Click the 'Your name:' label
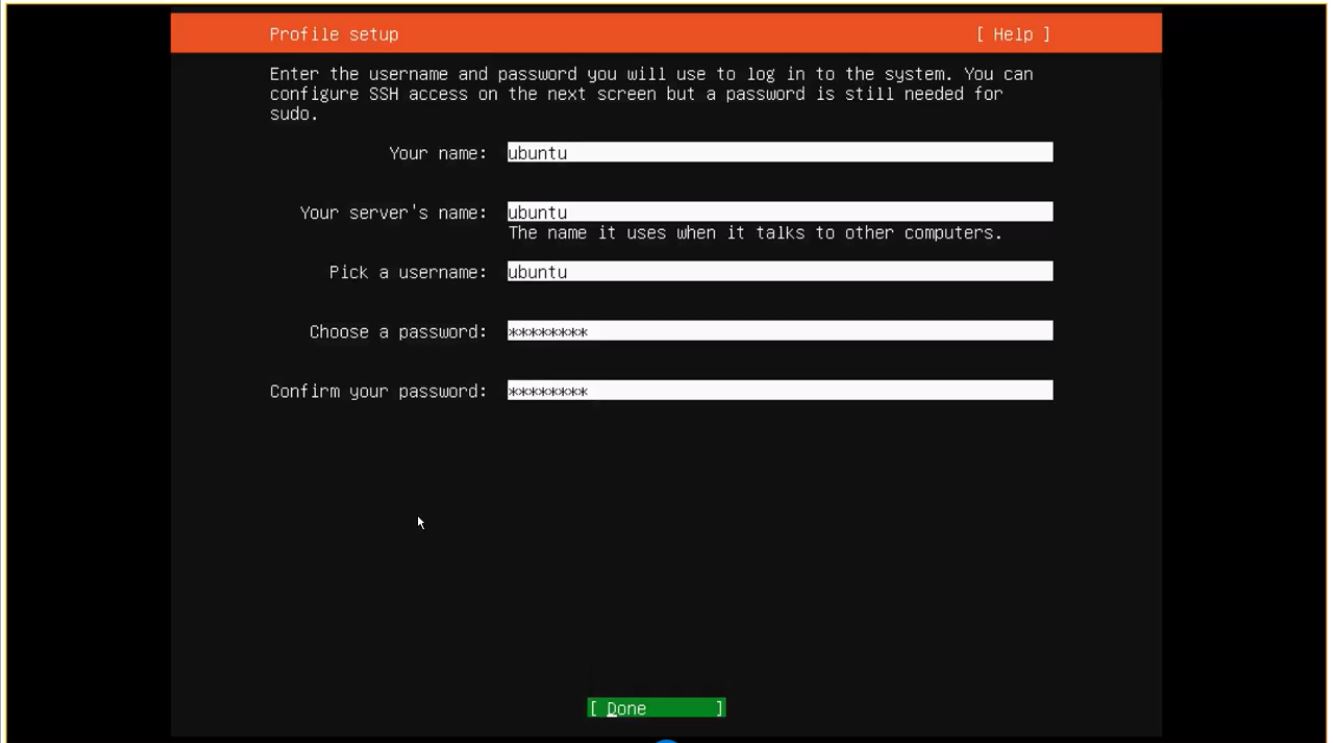This screenshot has width=1333, height=743. point(438,153)
